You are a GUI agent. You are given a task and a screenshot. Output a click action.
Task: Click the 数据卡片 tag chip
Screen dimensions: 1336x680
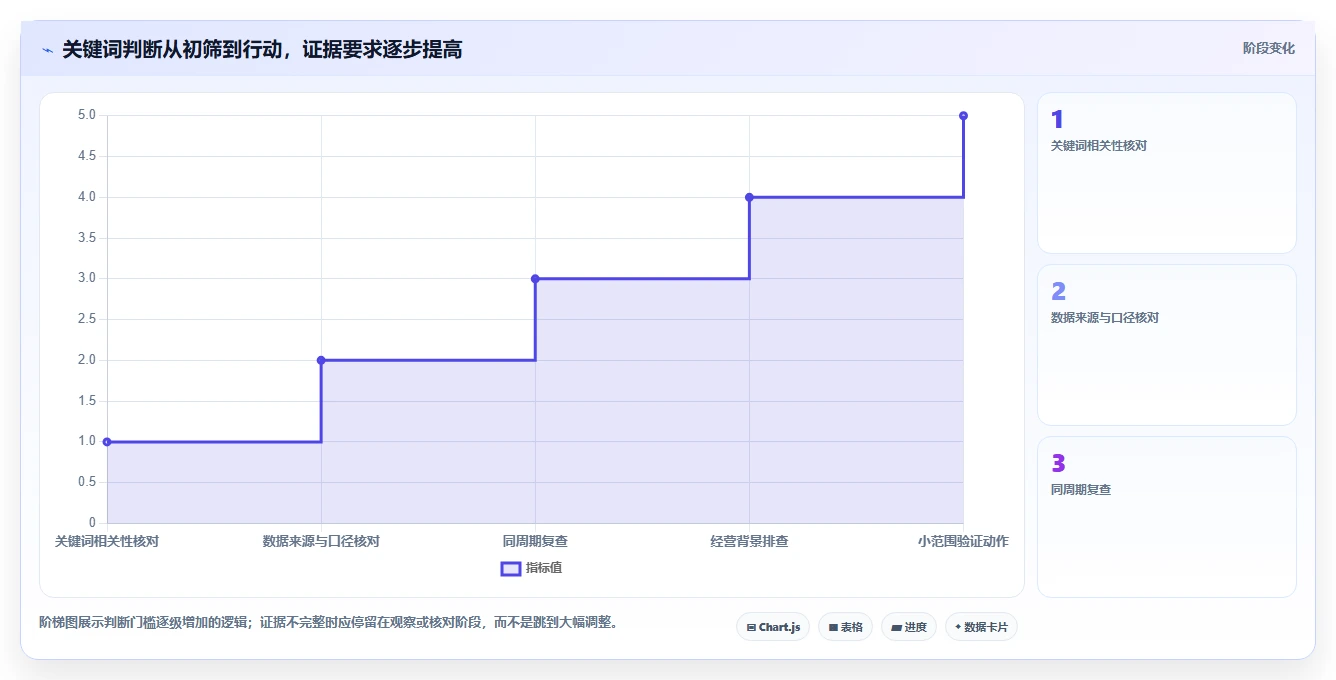(981, 627)
